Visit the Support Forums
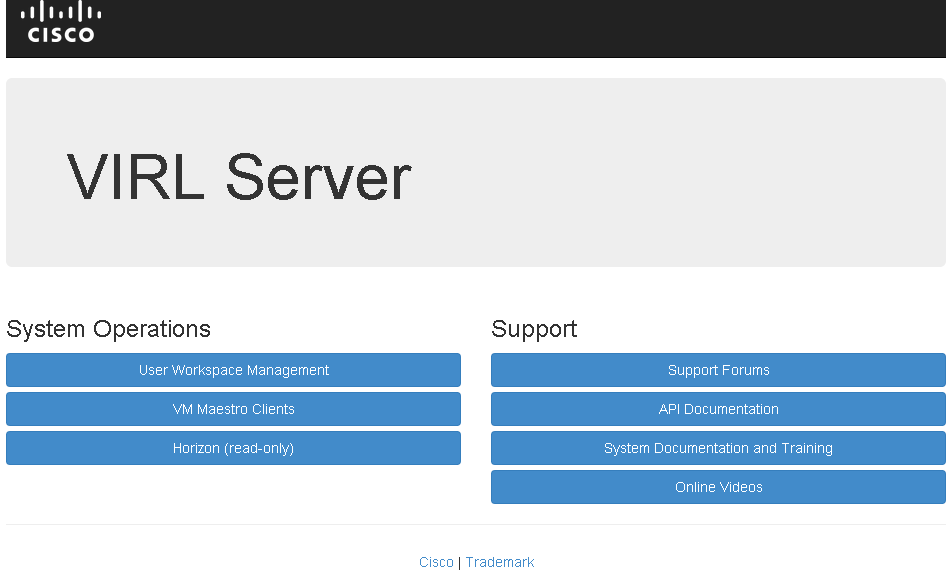 718,370
